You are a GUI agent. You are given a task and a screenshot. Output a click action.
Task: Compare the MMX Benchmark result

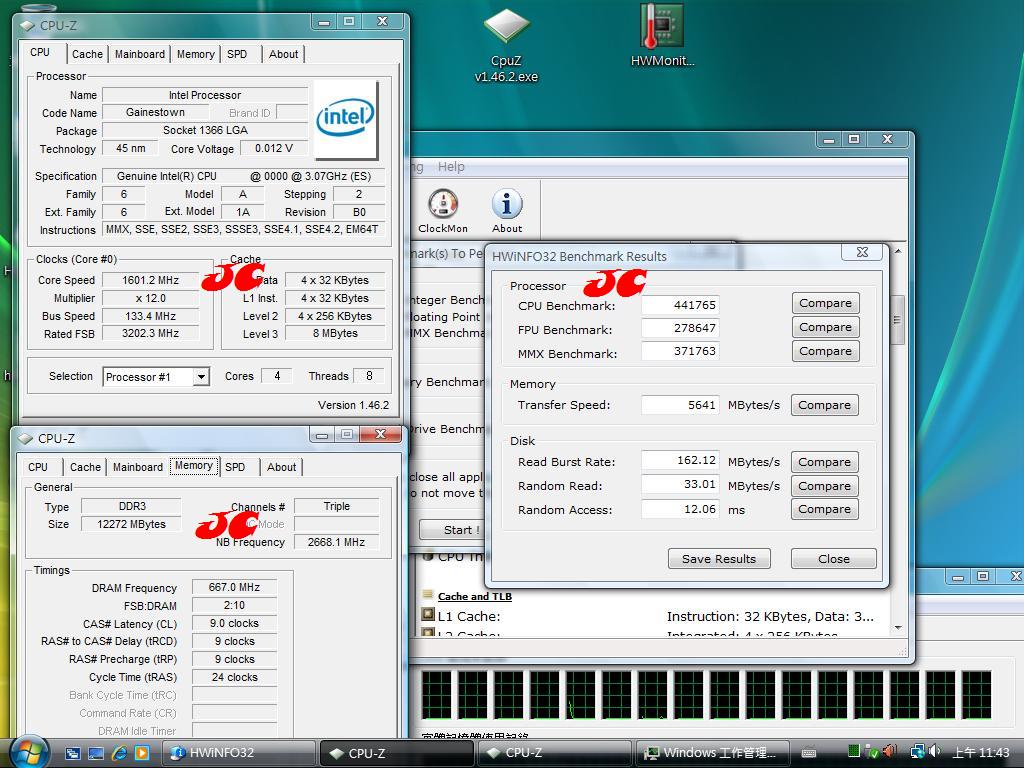tap(825, 351)
